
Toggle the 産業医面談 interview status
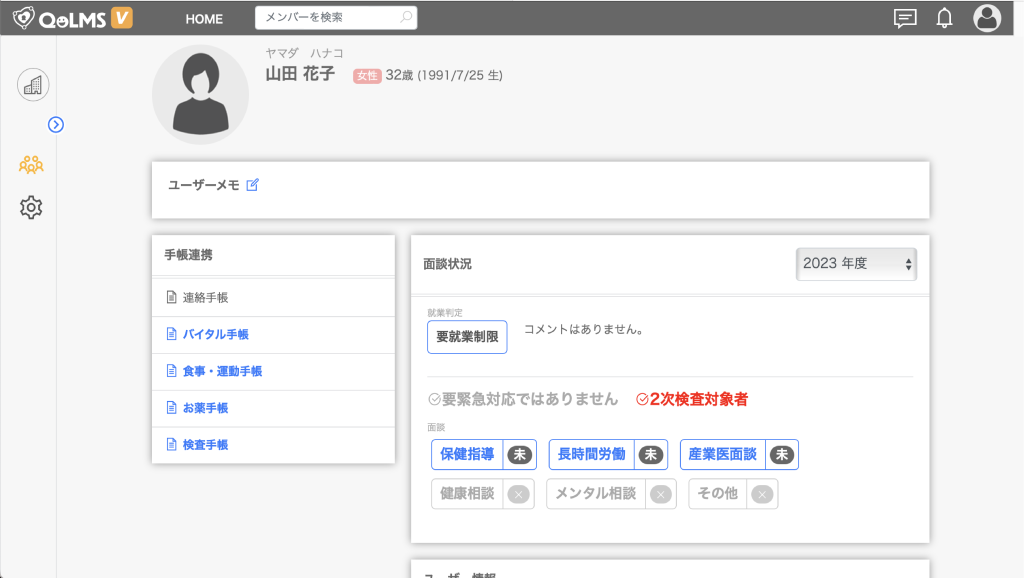(x=738, y=454)
